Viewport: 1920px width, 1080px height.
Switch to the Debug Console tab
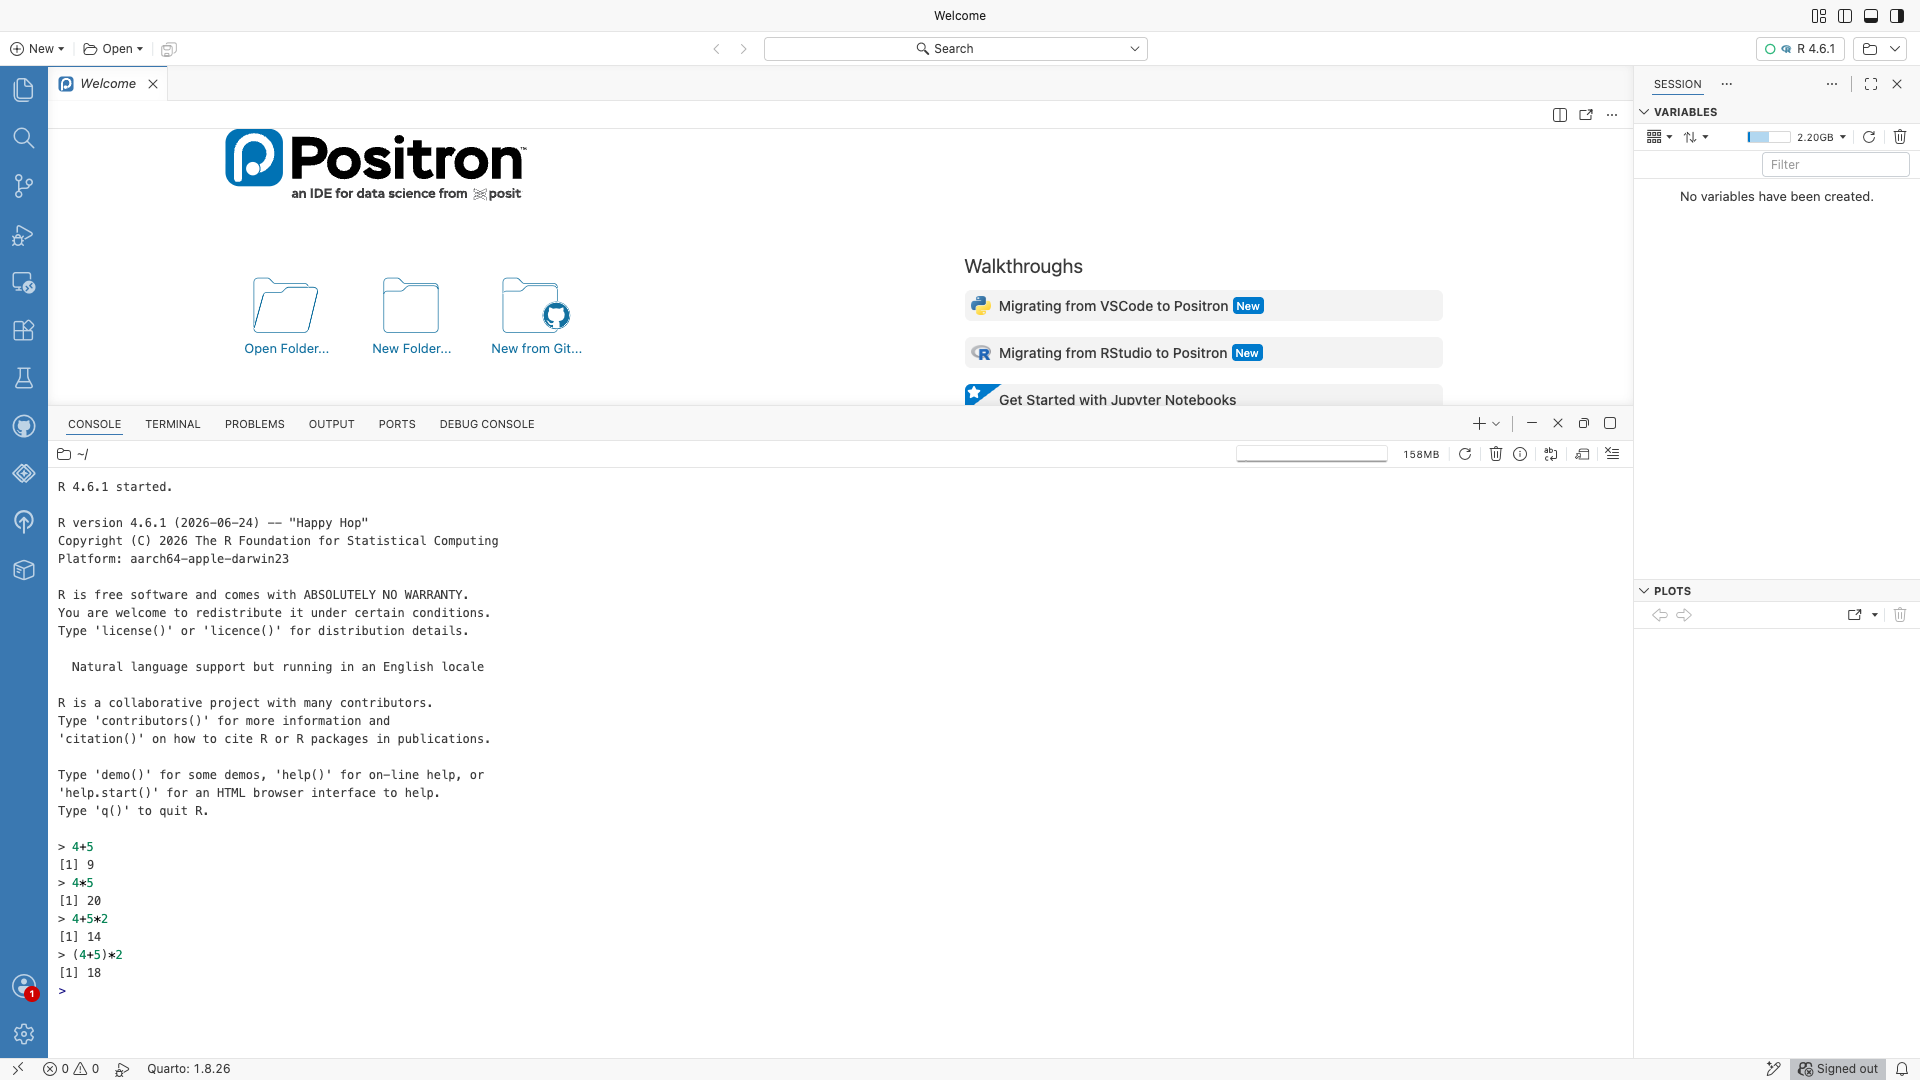point(487,424)
